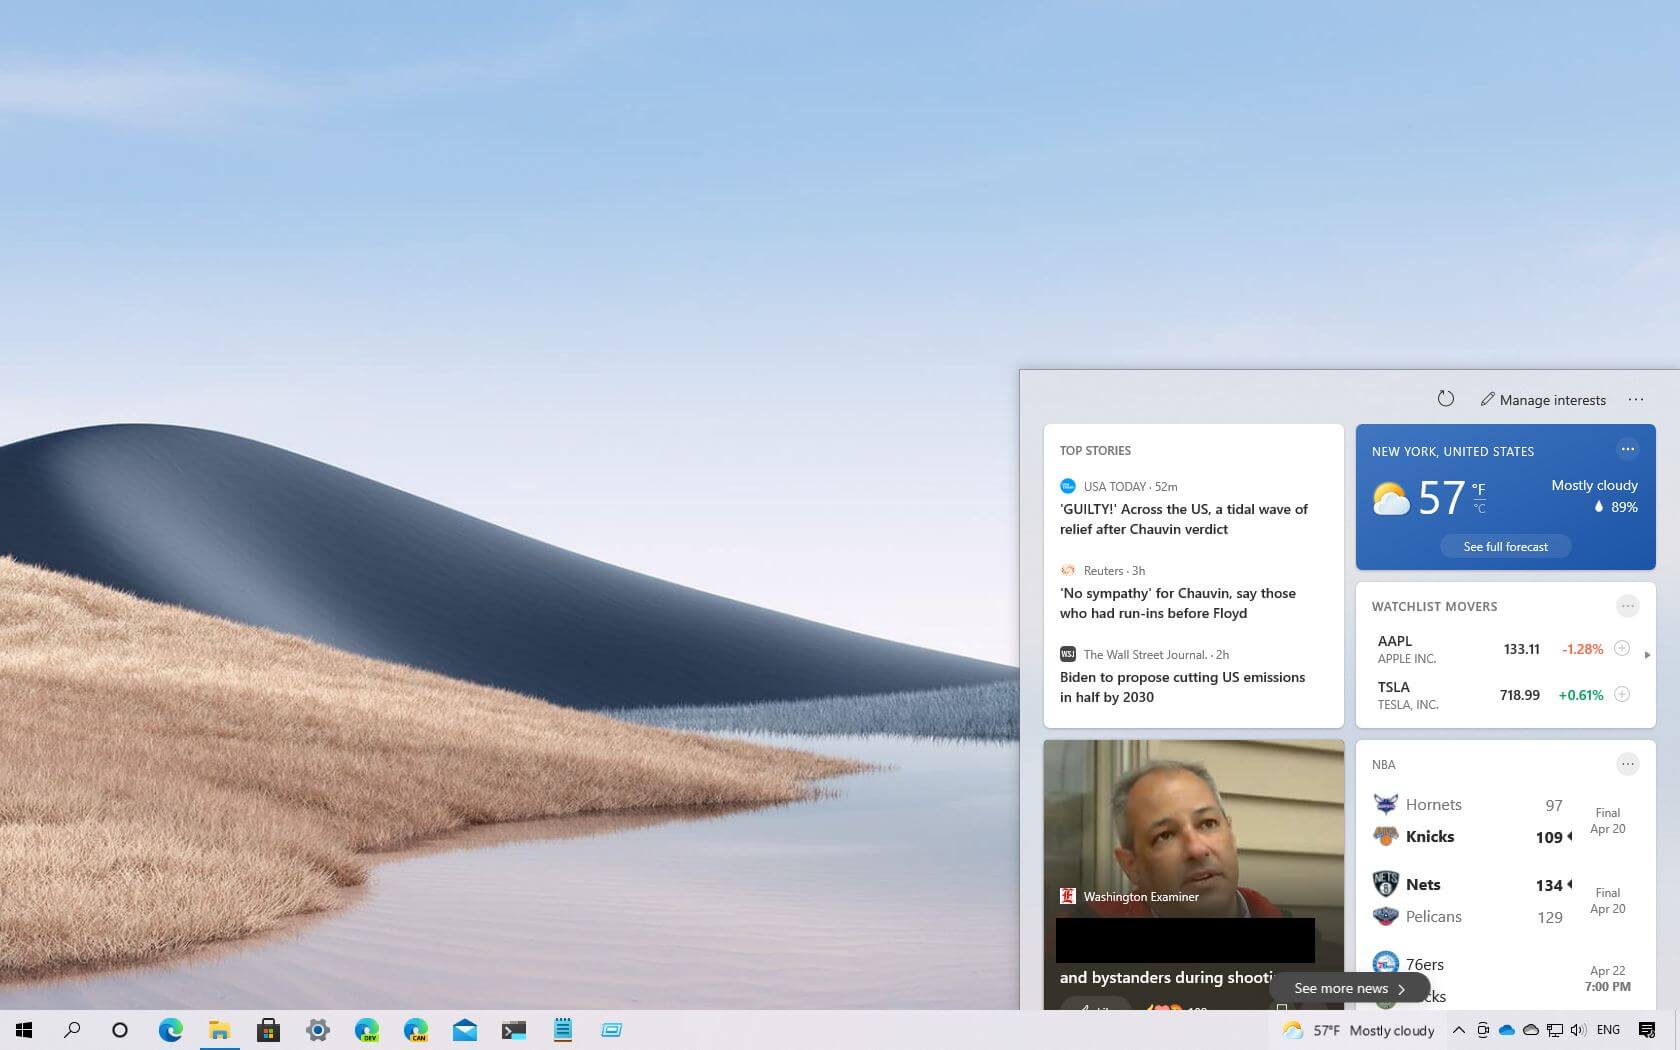Click the Nets team logo
The image size is (1680, 1050).
pos(1385,883)
